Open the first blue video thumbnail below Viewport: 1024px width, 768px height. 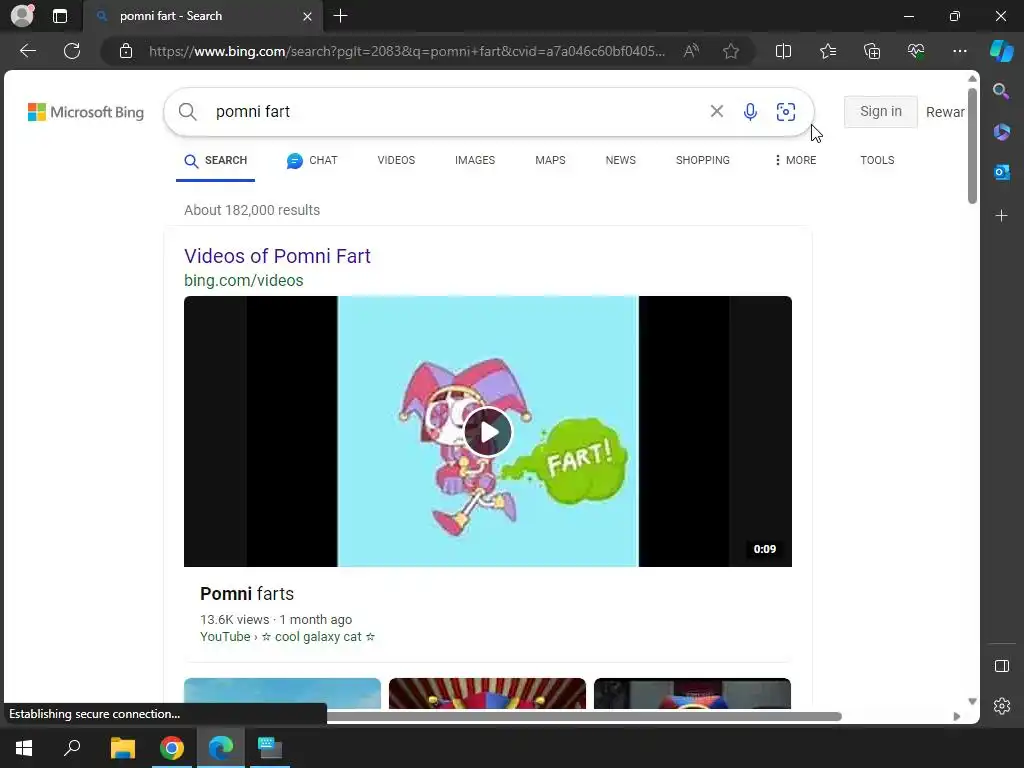[x=282, y=694]
